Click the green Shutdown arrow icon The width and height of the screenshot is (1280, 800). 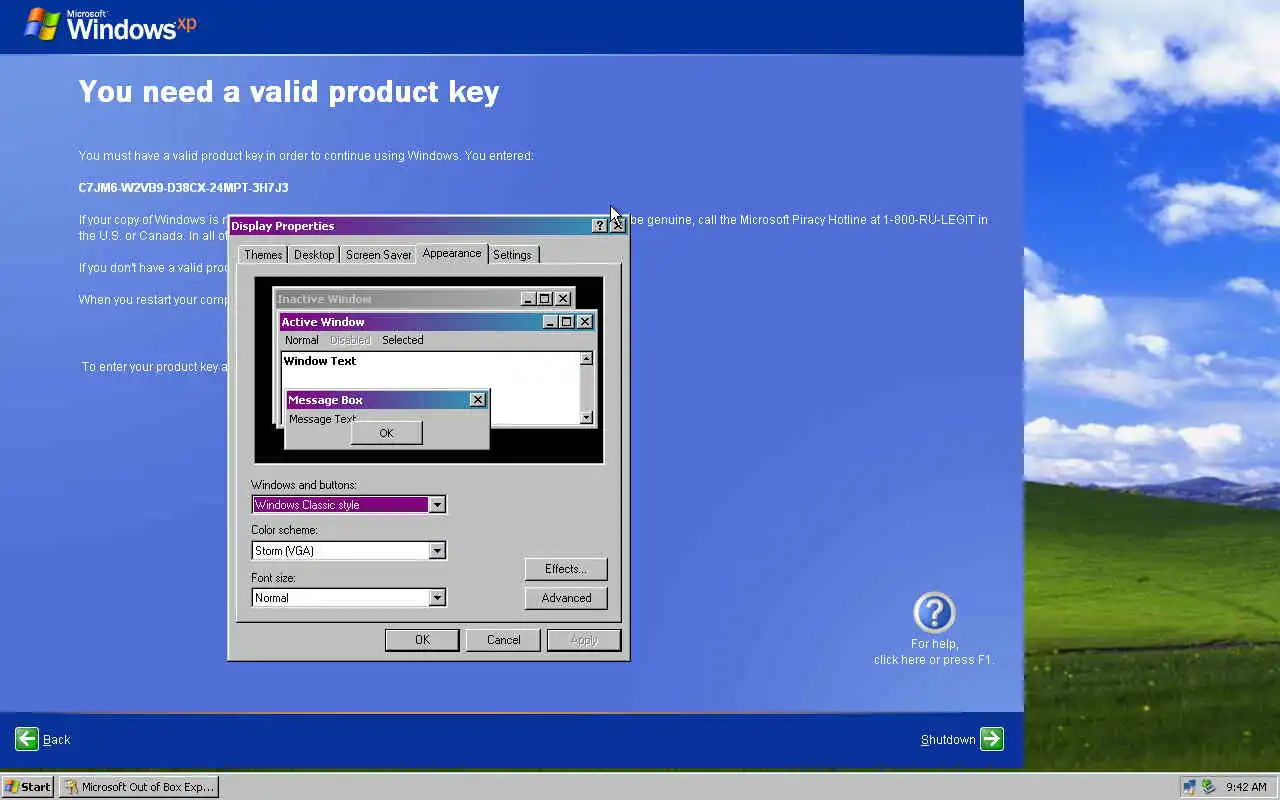pos(991,739)
